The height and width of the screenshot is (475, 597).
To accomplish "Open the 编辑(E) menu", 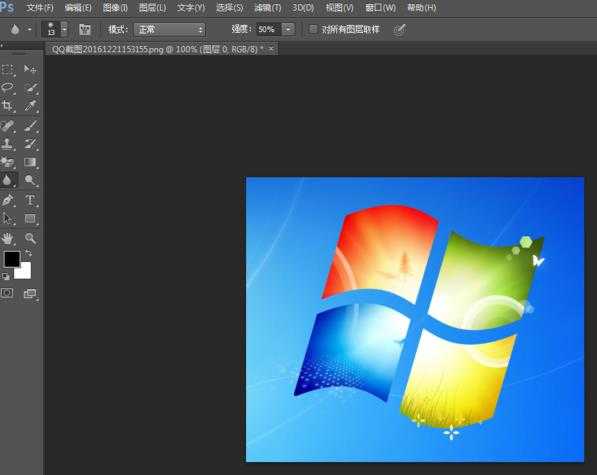I will tap(78, 8).
